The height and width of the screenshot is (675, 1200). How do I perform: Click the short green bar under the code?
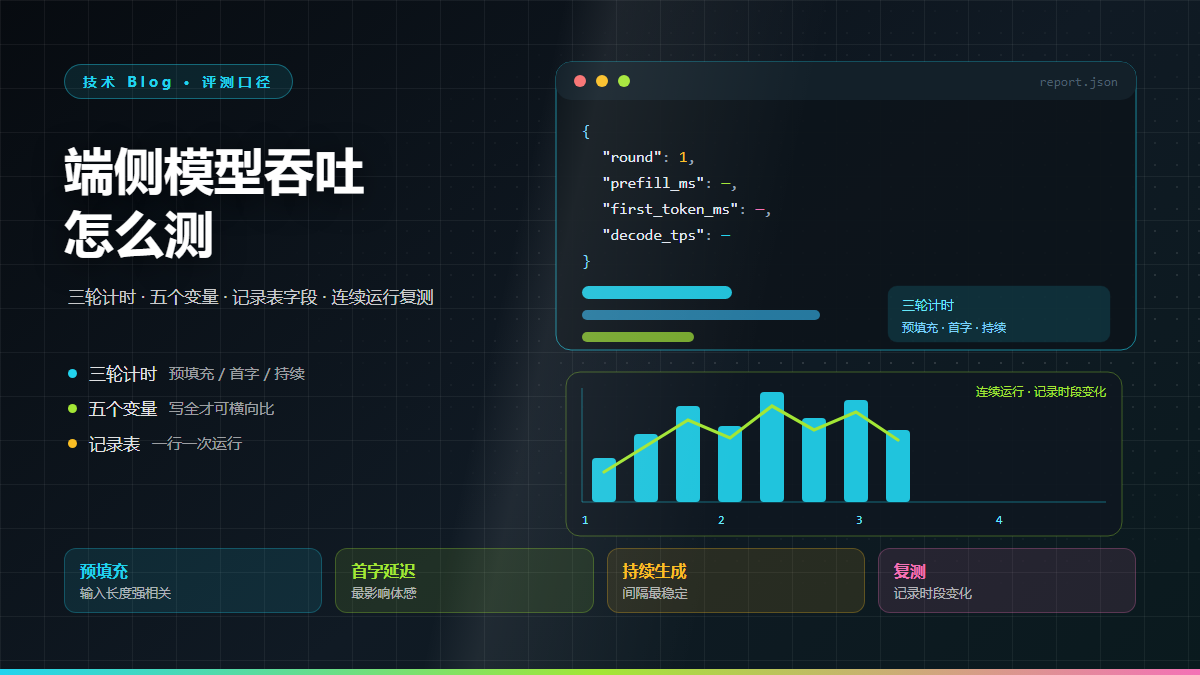638,337
